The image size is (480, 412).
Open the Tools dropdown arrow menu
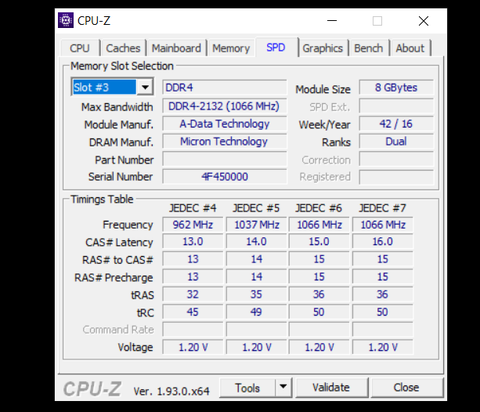pos(283,387)
